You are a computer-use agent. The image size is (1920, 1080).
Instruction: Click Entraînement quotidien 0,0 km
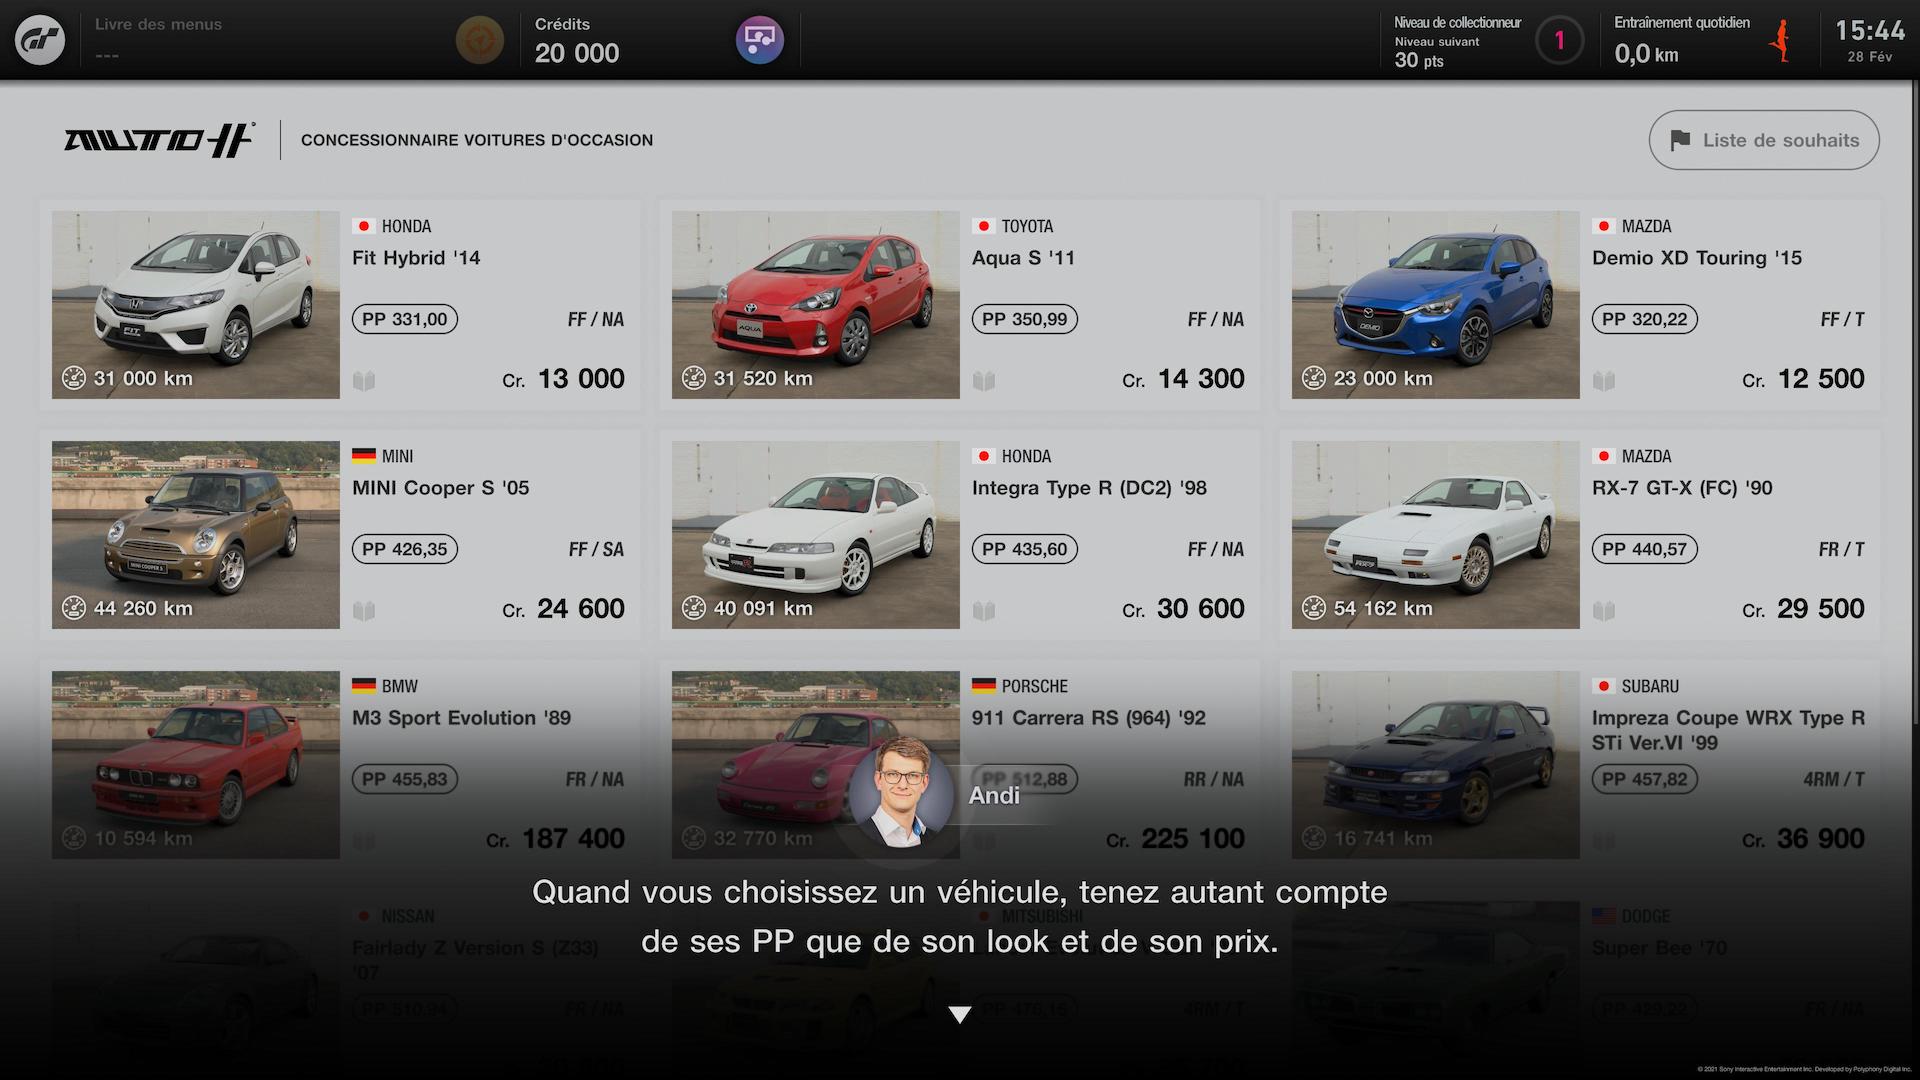pos(1682,41)
